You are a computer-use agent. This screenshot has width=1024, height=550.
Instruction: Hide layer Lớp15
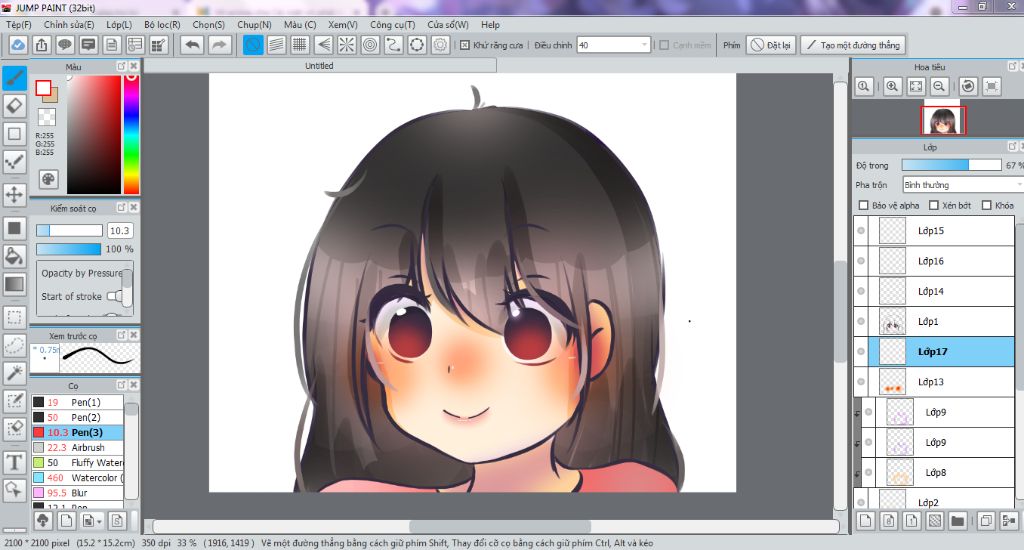point(861,231)
